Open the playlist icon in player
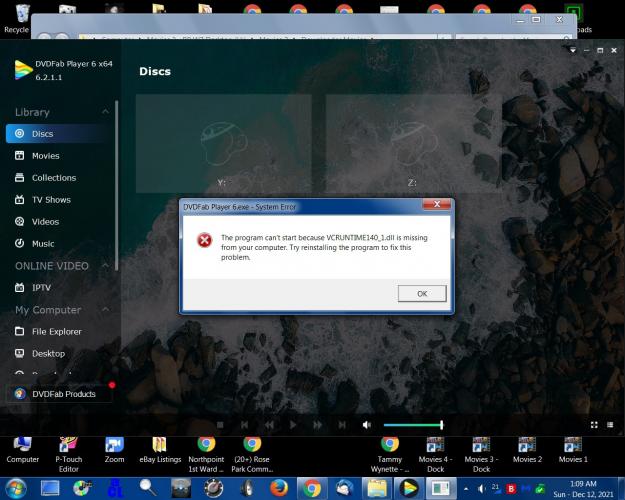 point(610,425)
